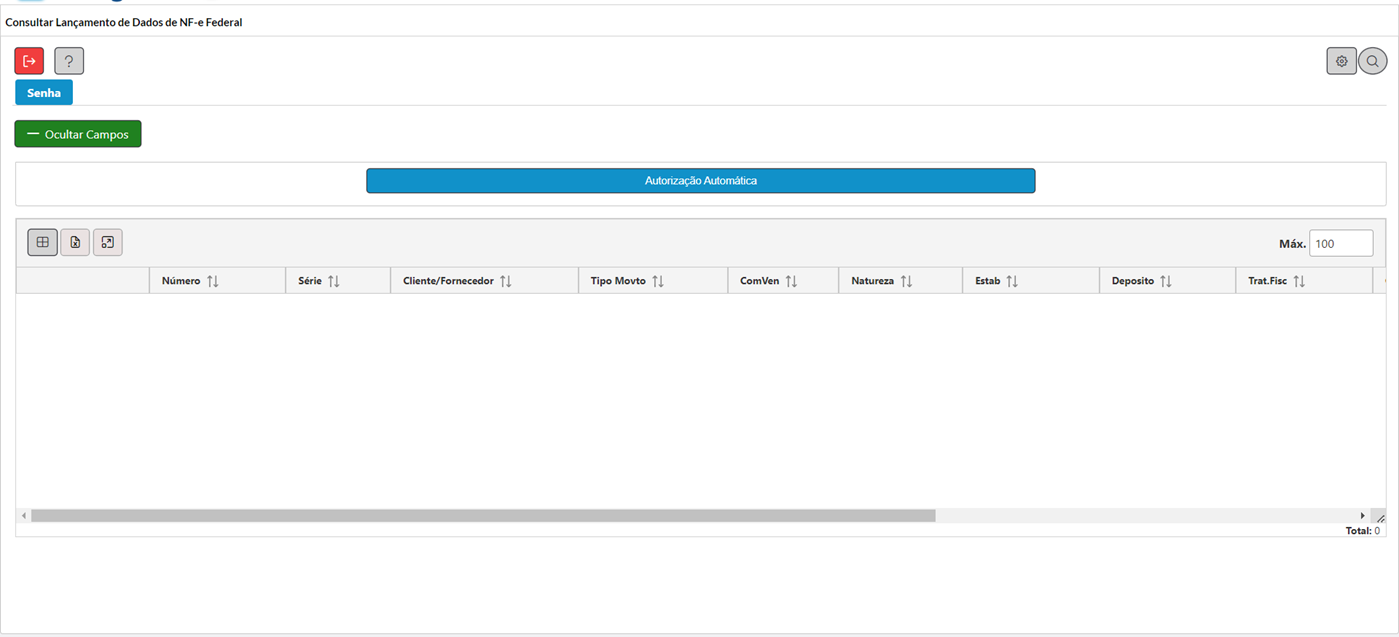
Task: Click the grid columns layout icon
Action: click(x=42, y=242)
